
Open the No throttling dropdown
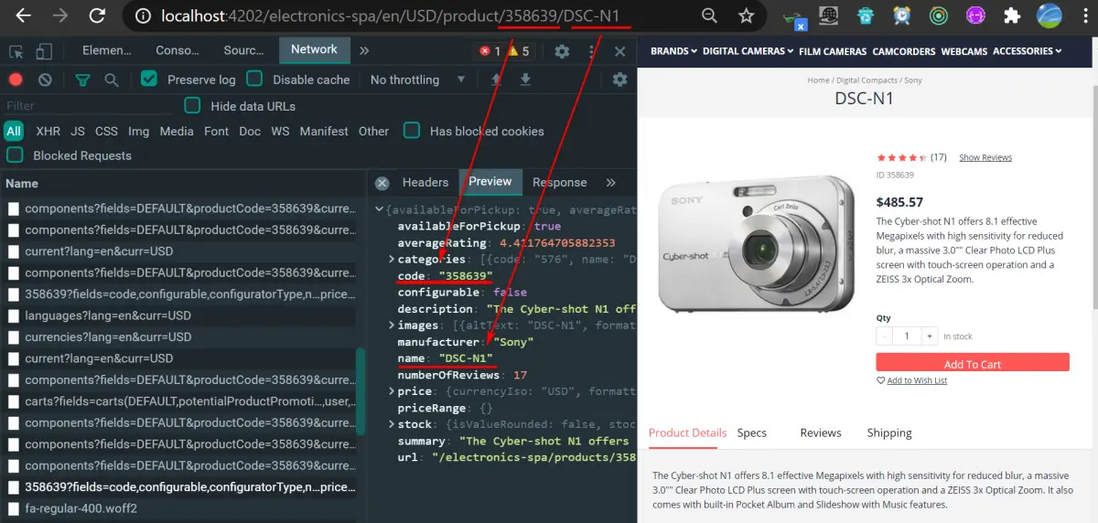pos(417,80)
